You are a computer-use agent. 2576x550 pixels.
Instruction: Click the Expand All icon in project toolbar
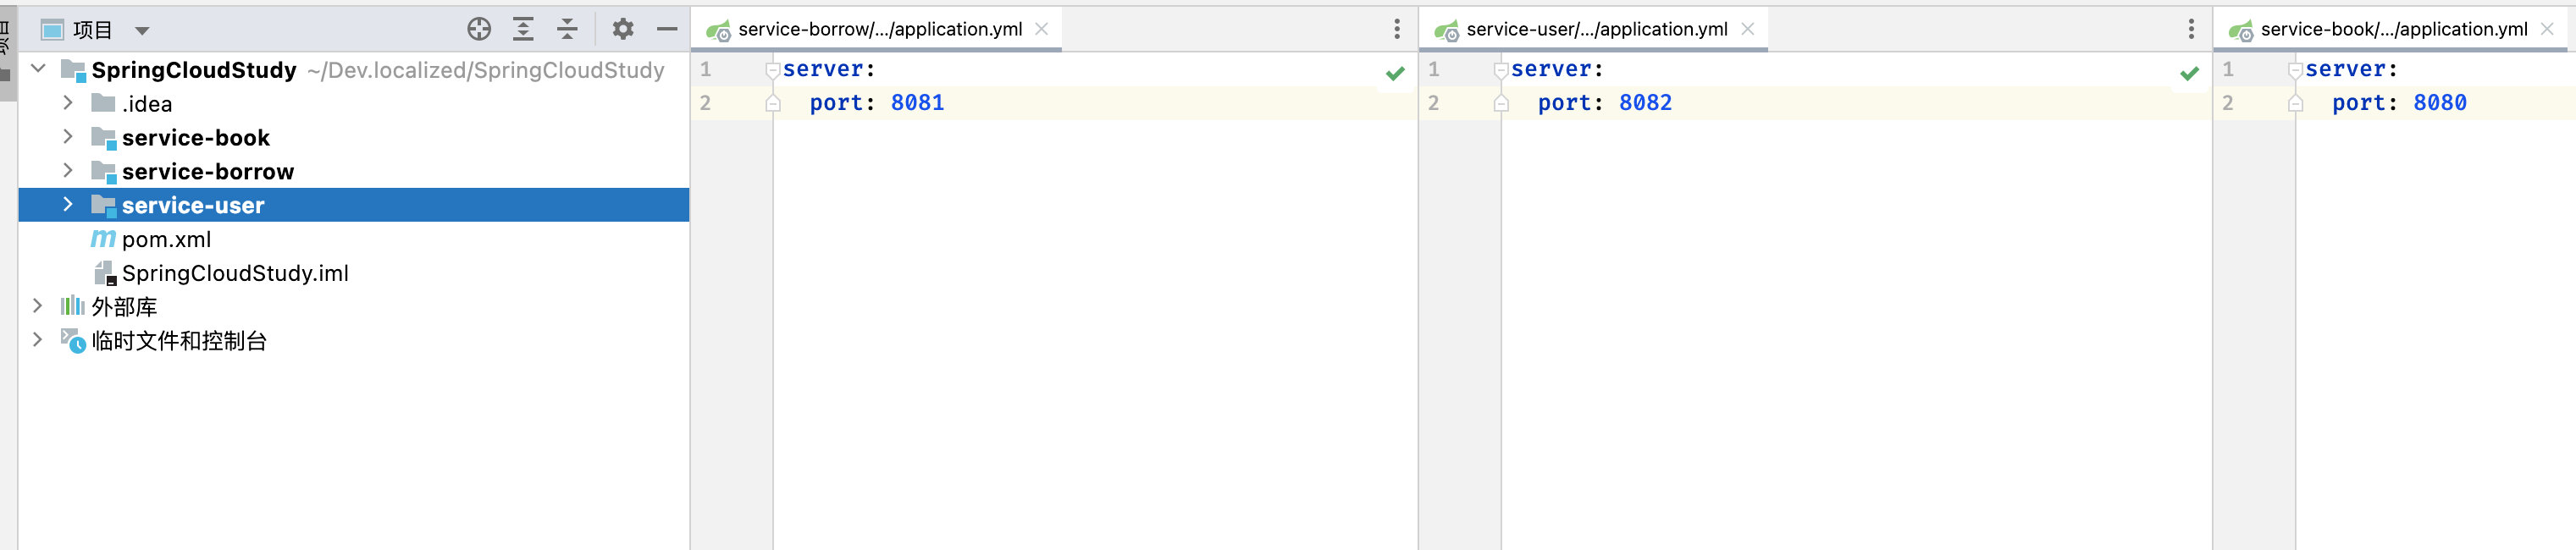pos(523,29)
